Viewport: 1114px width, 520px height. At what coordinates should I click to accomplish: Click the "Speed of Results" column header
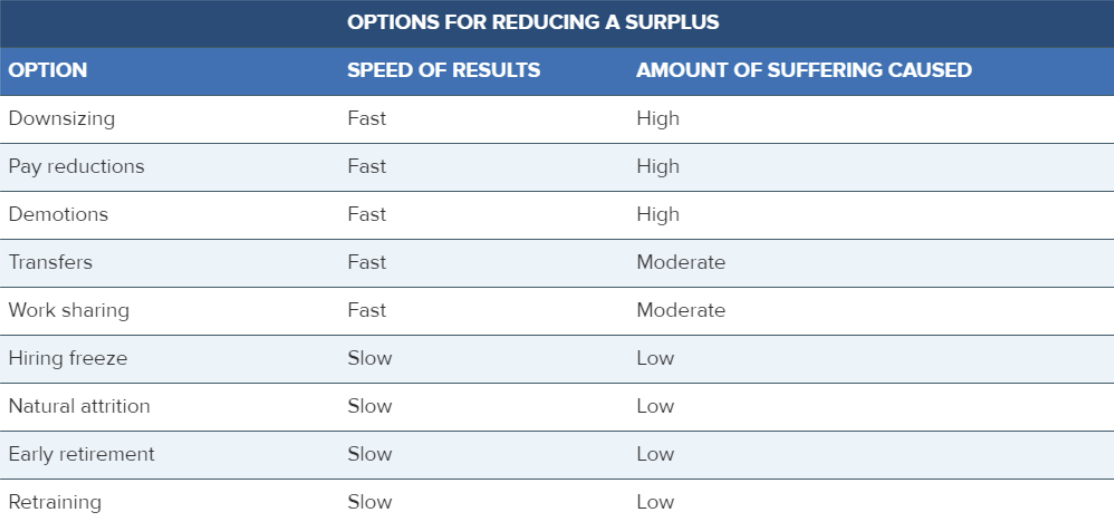(x=443, y=70)
